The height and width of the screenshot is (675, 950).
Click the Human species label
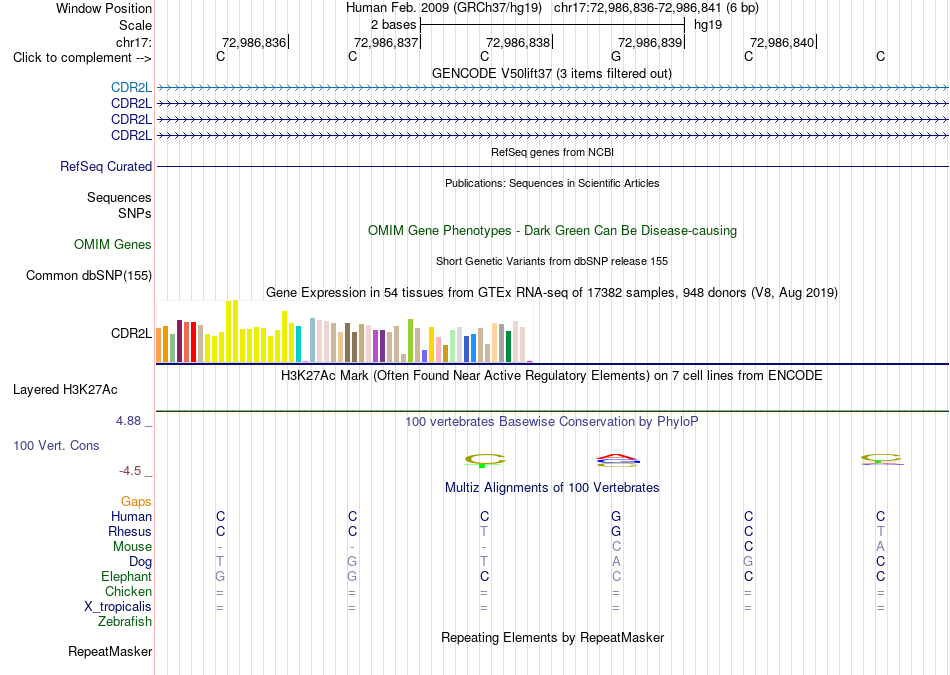coord(131,516)
